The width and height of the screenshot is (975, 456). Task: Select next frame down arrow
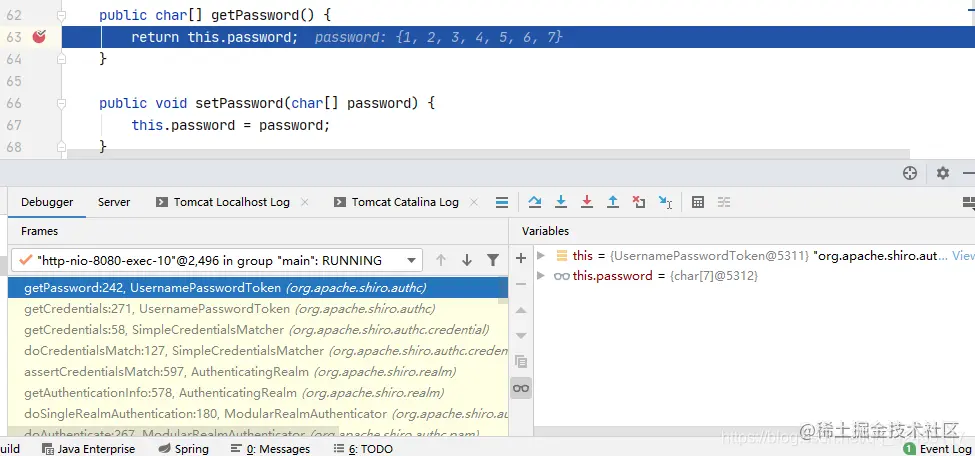click(467, 260)
